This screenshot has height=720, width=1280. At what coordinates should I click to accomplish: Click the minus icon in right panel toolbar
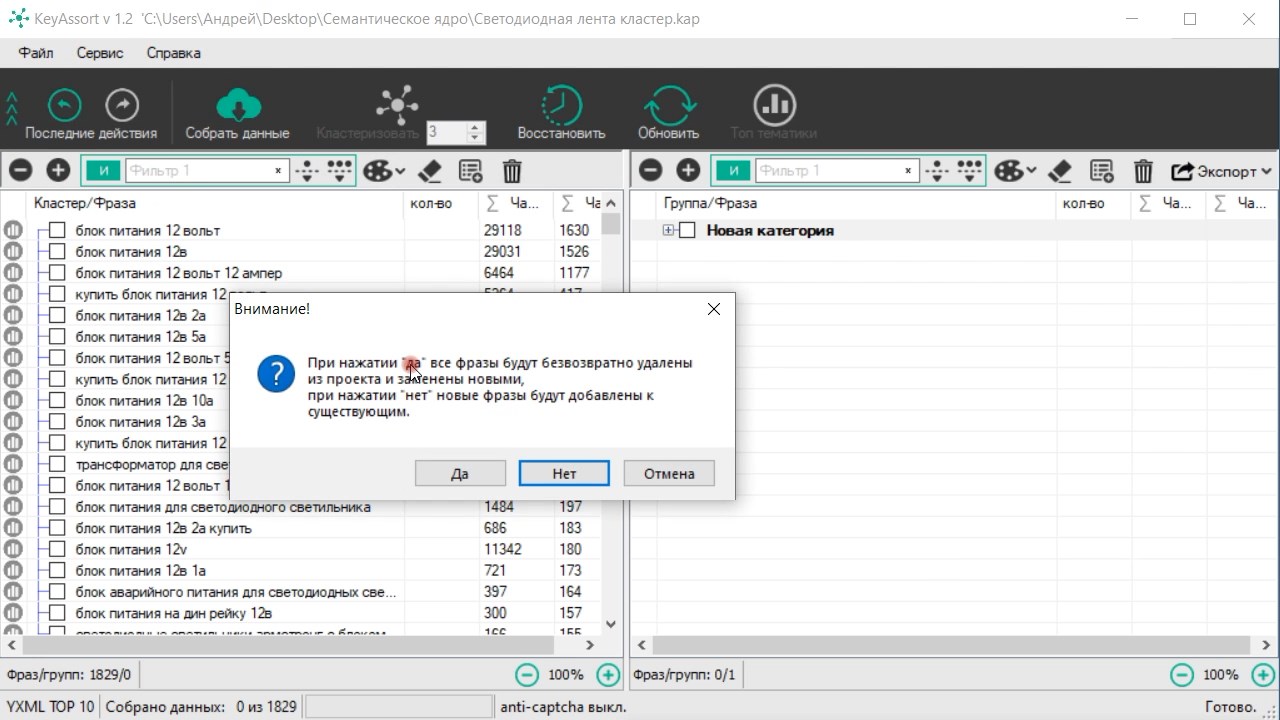click(650, 171)
